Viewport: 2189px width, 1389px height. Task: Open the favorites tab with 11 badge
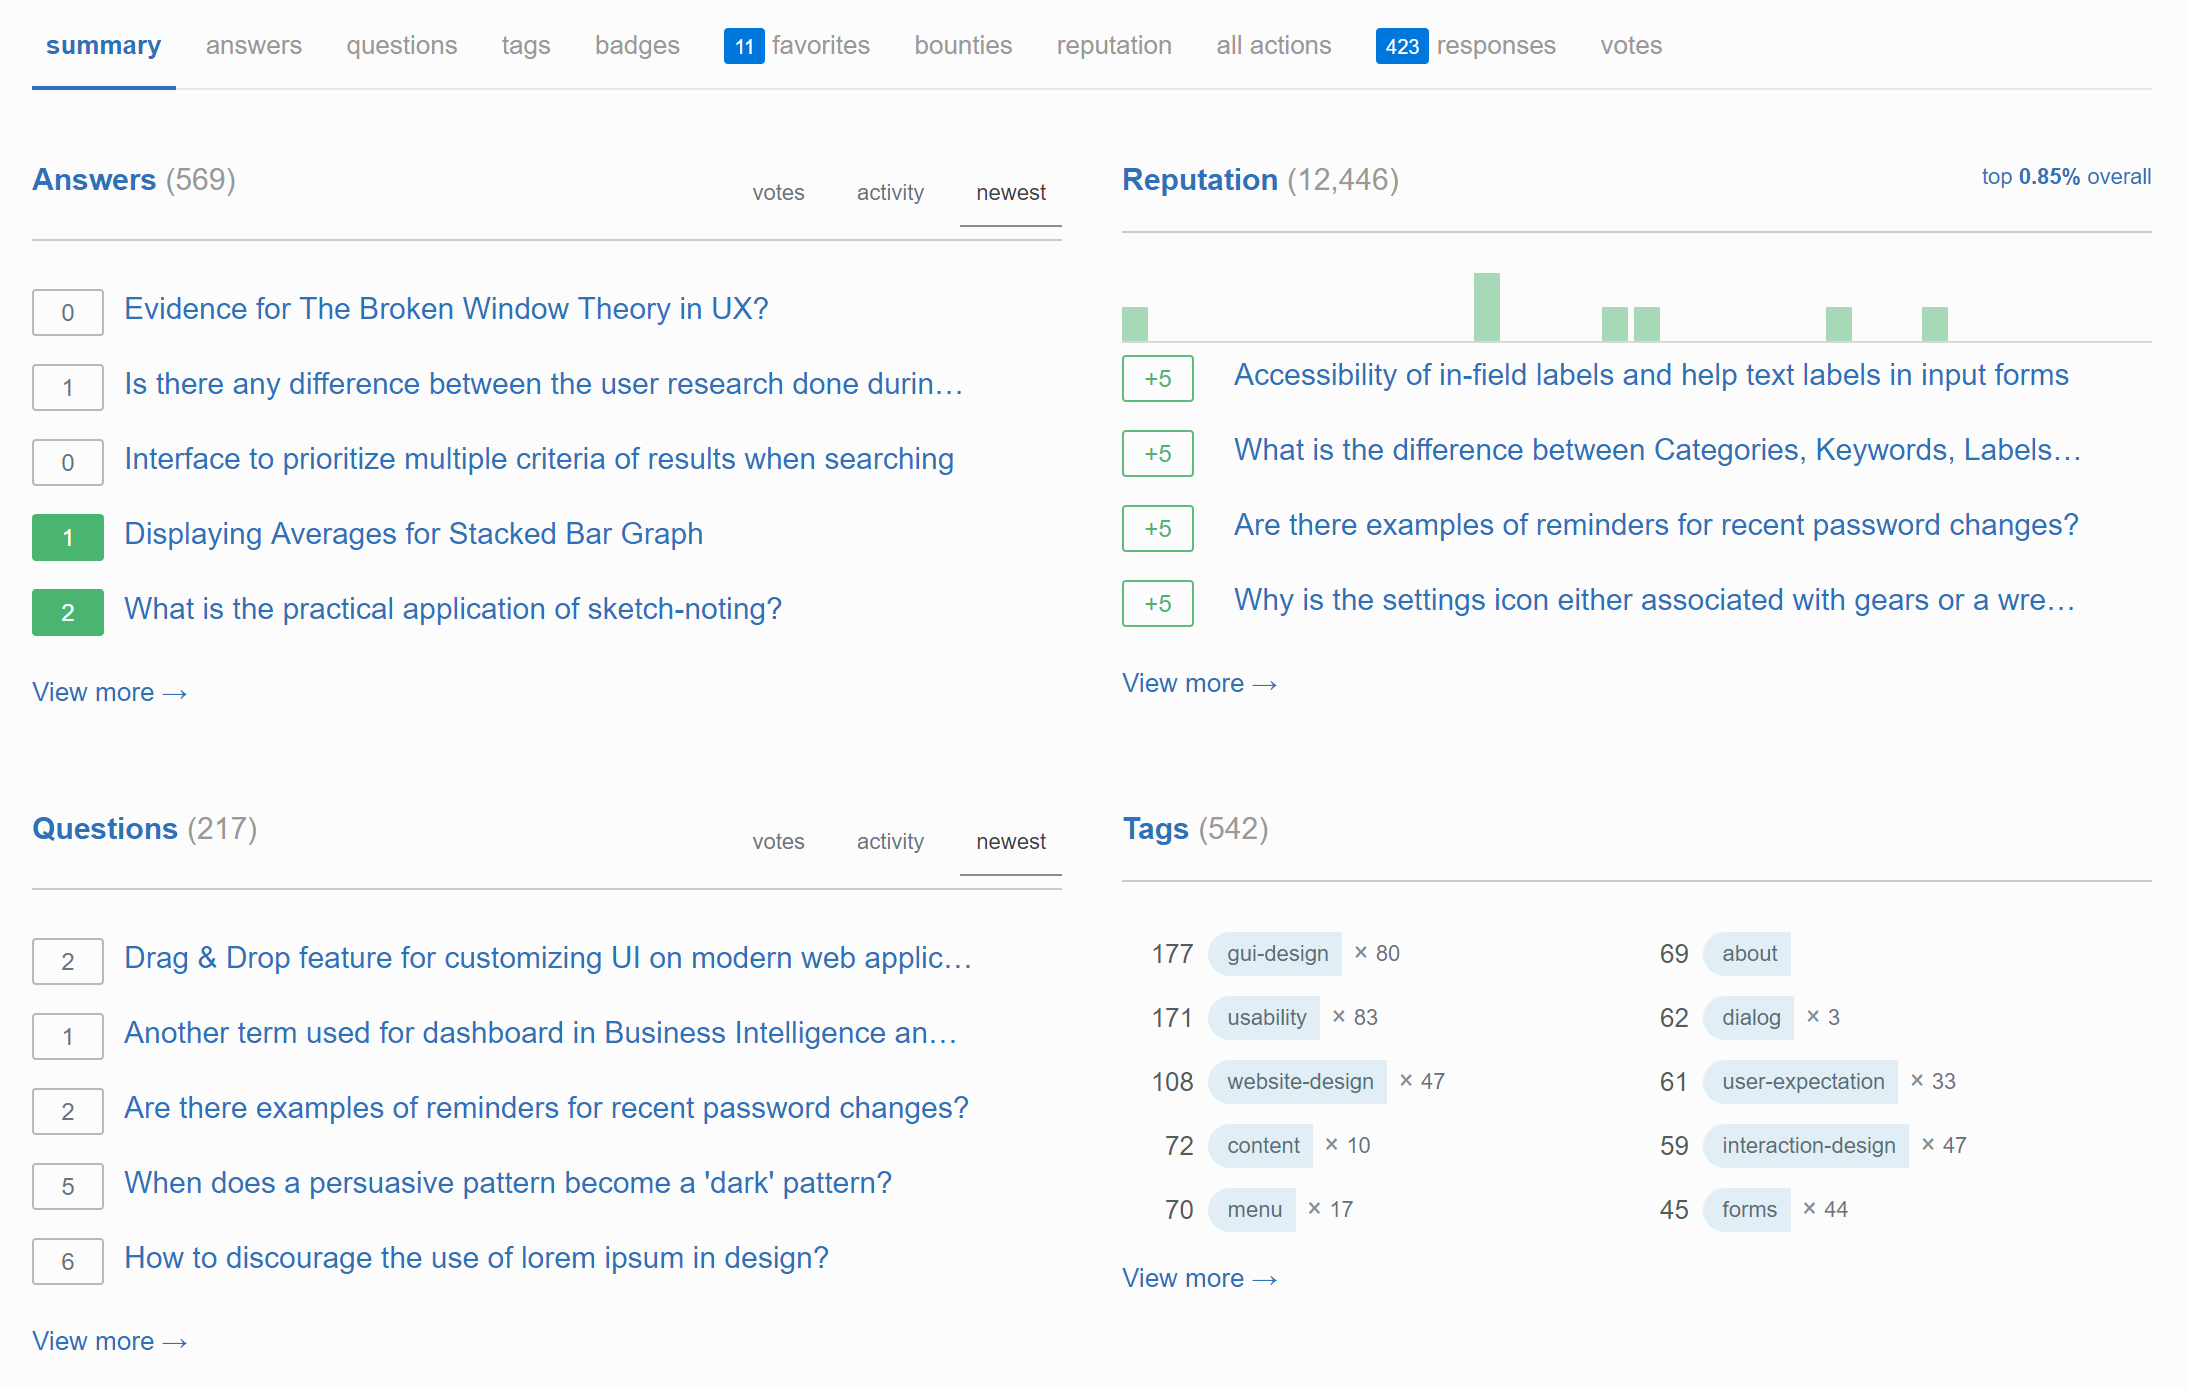[x=798, y=46]
